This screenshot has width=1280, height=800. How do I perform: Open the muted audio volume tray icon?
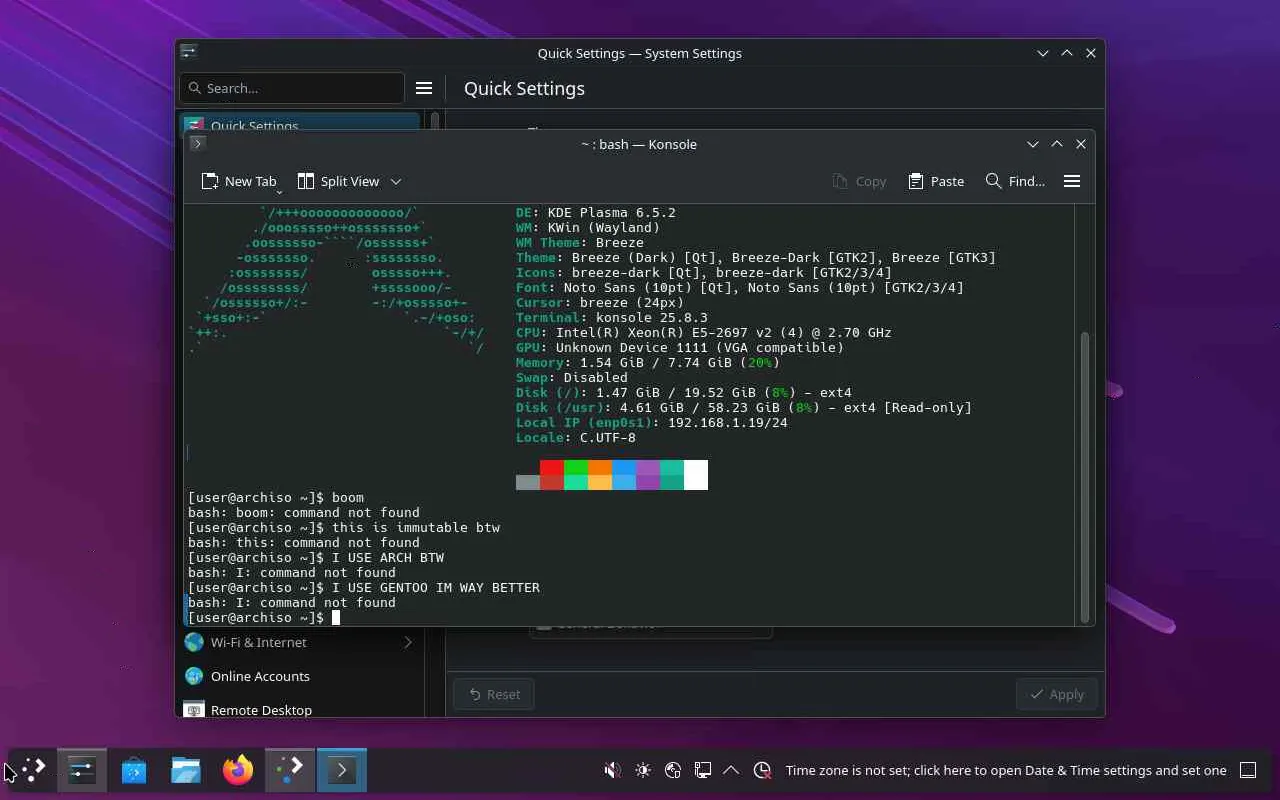(x=612, y=770)
